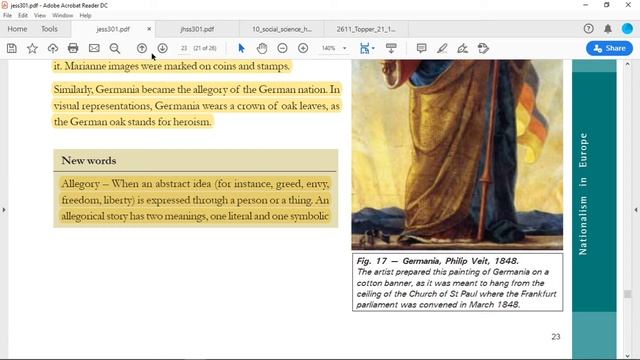This screenshot has height=360, width=640.
Task: Click the 'Marianne images were marked on coins' line
Action: [x=171, y=66]
